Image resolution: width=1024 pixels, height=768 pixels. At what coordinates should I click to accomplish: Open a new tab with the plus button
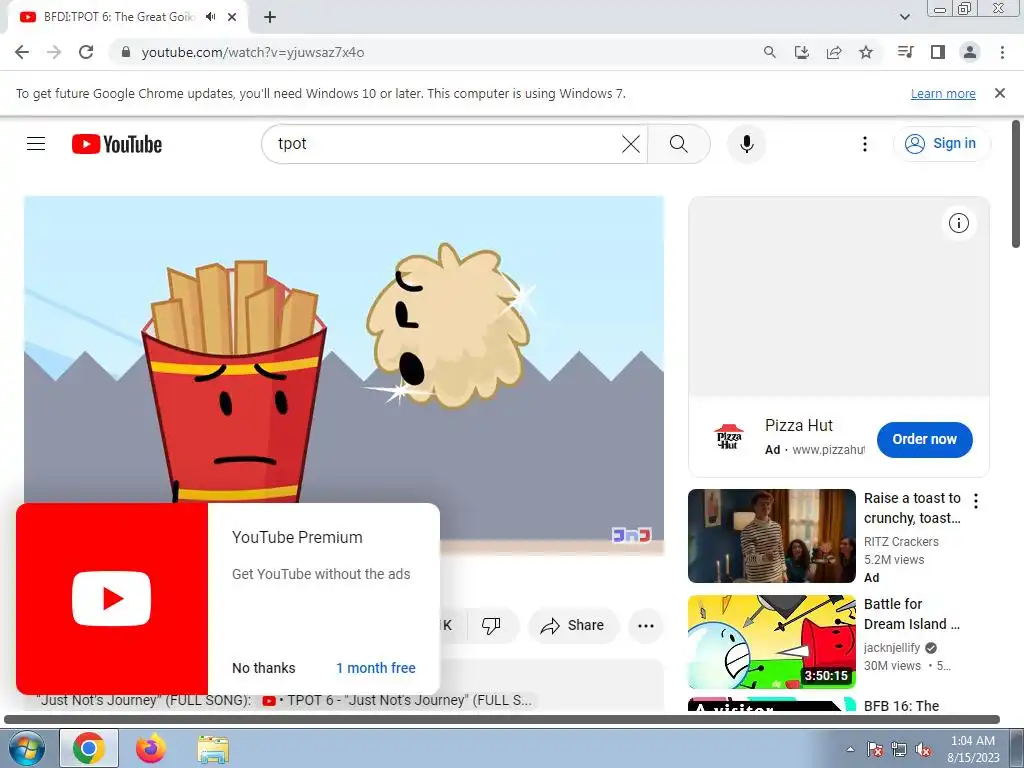(x=270, y=17)
